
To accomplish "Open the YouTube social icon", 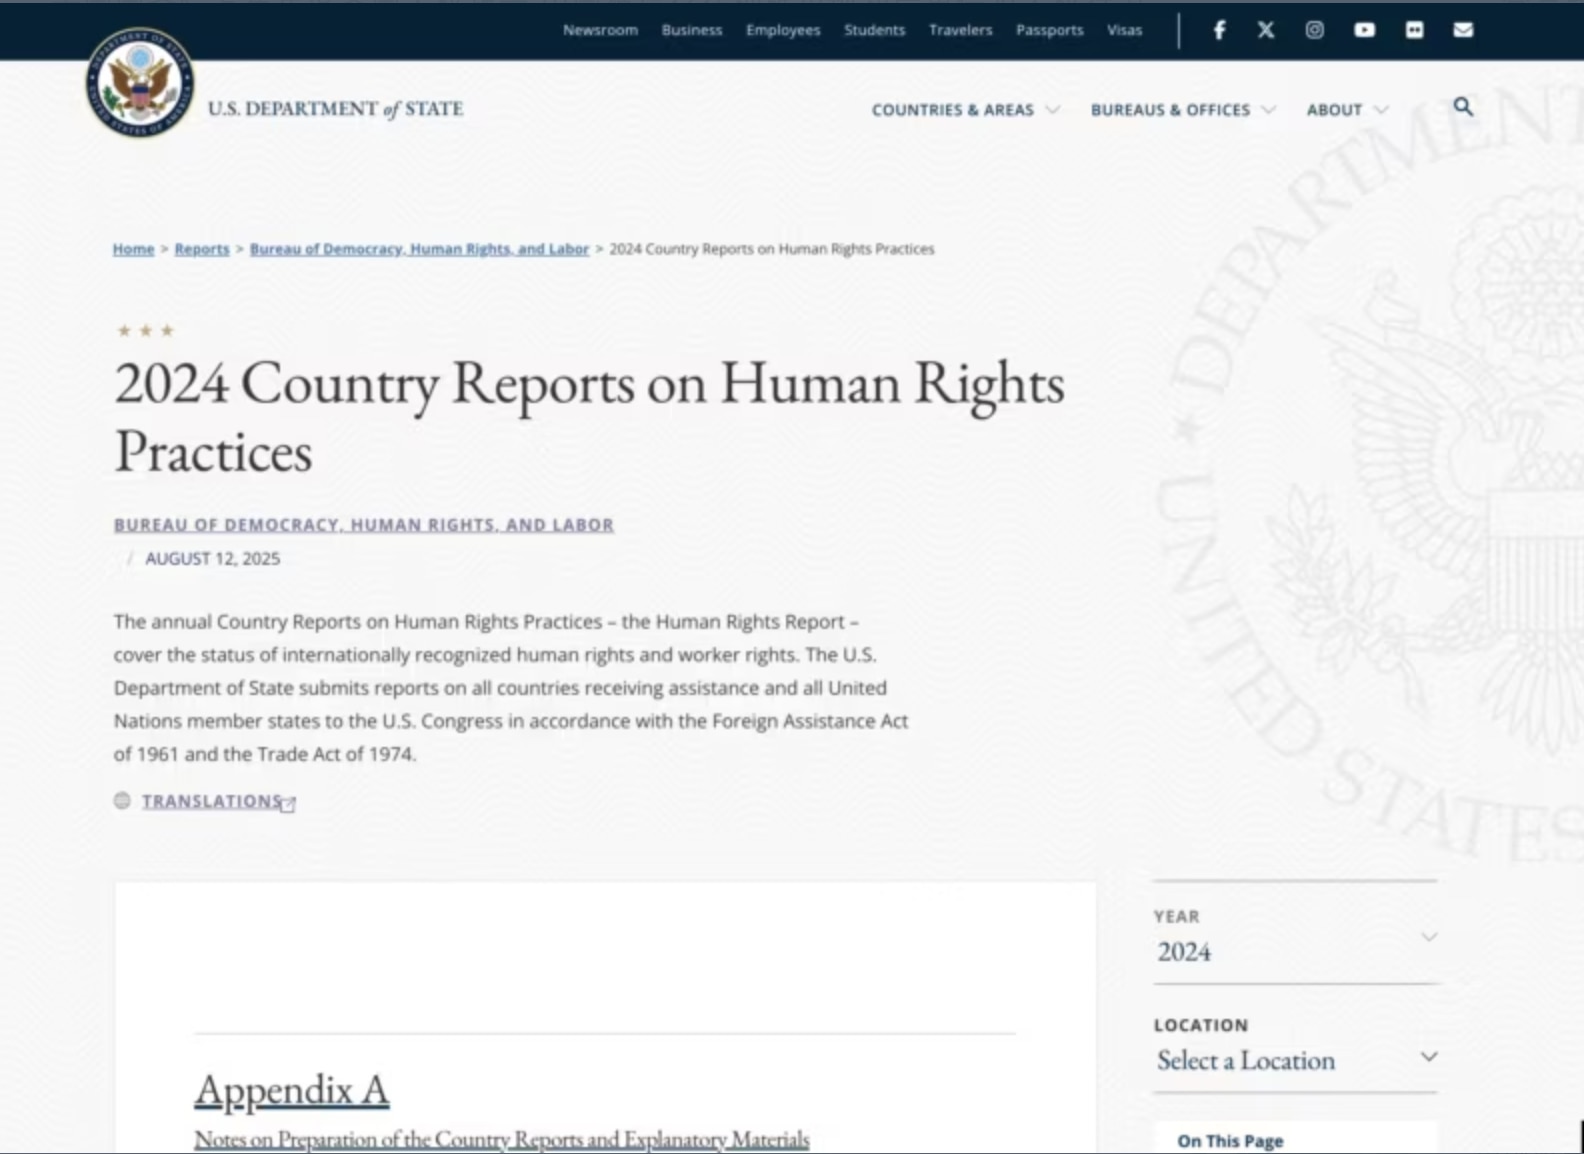I will 1364,30.
